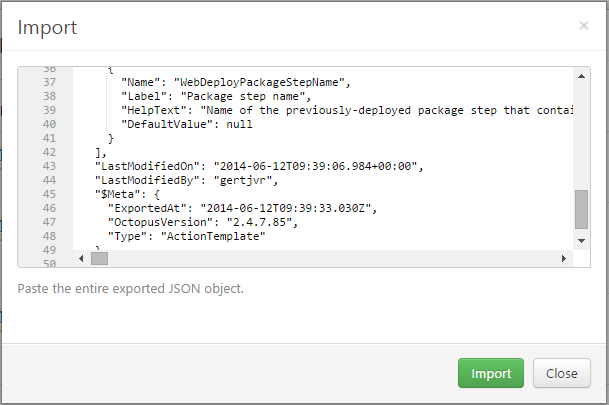
Task: Grab the vertical scrollbar thumb in the editor
Action: 581,210
